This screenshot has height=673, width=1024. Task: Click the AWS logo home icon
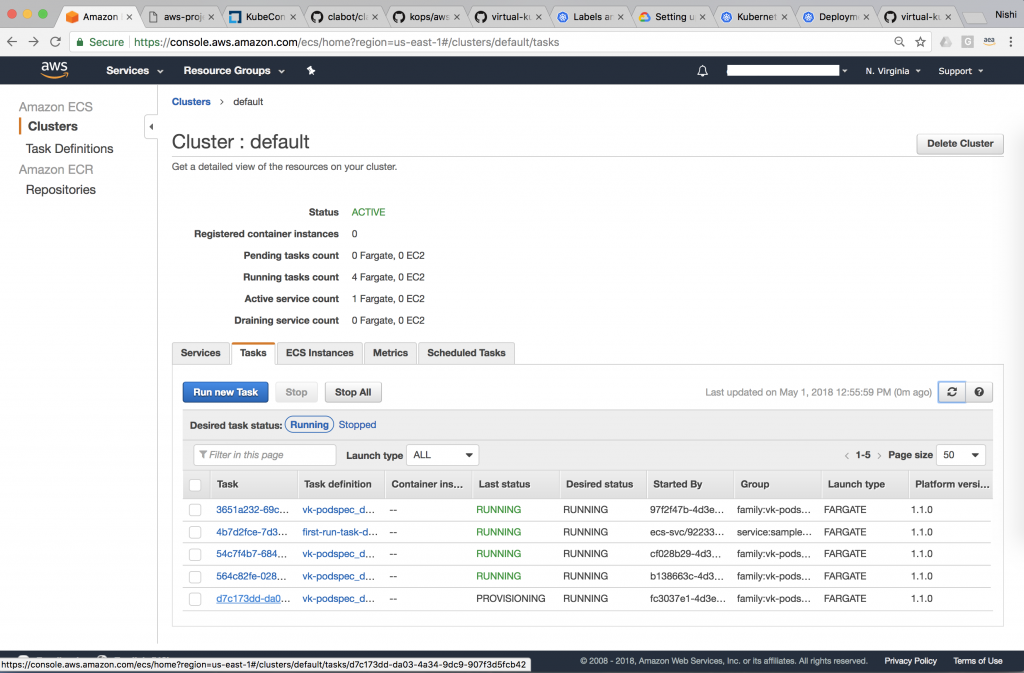click(x=54, y=70)
